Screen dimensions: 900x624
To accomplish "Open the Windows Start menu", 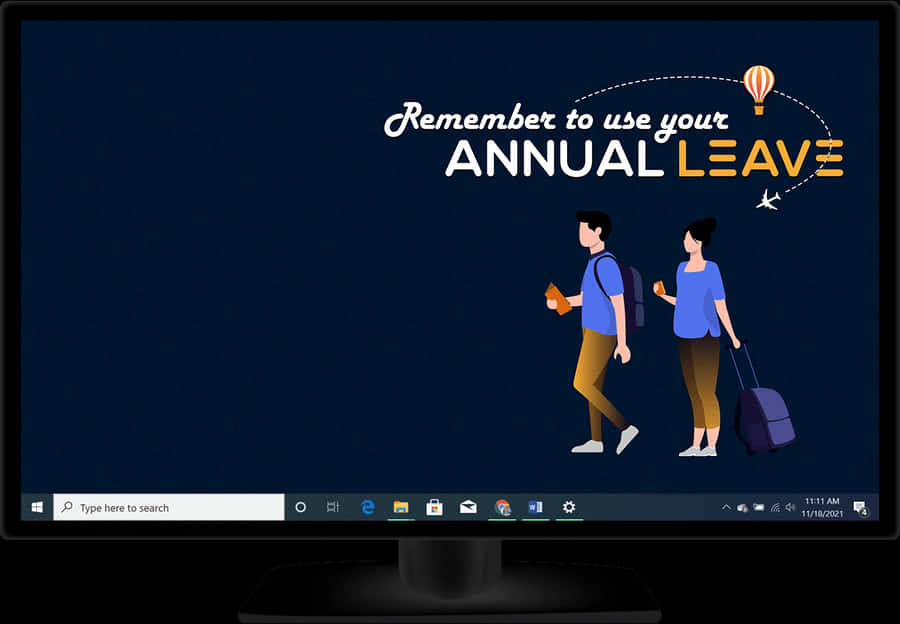I will [37, 507].
